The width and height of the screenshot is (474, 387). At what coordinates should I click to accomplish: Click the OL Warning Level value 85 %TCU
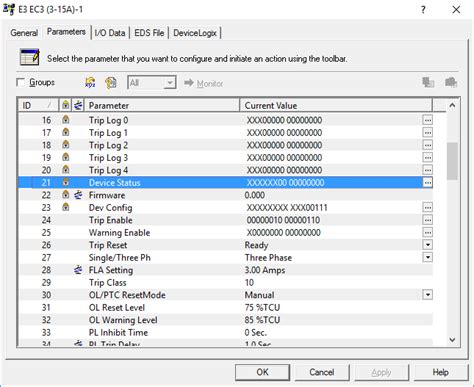[262, 320]
